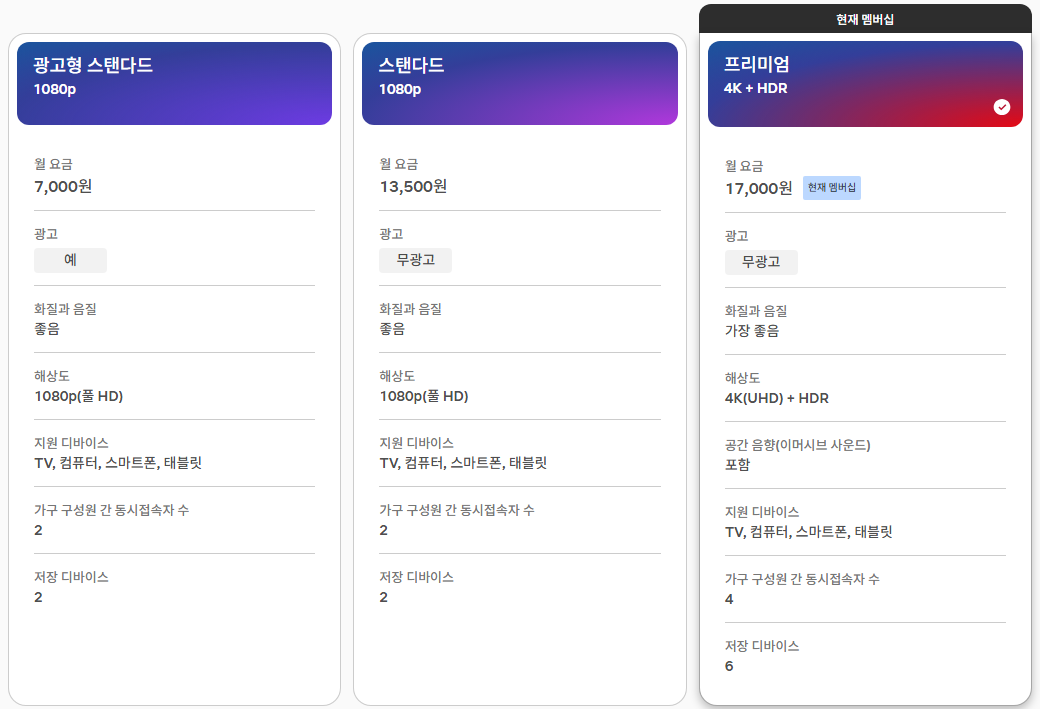
Task: Click the 13,500원 monthly price
Action: pos(413,186)
